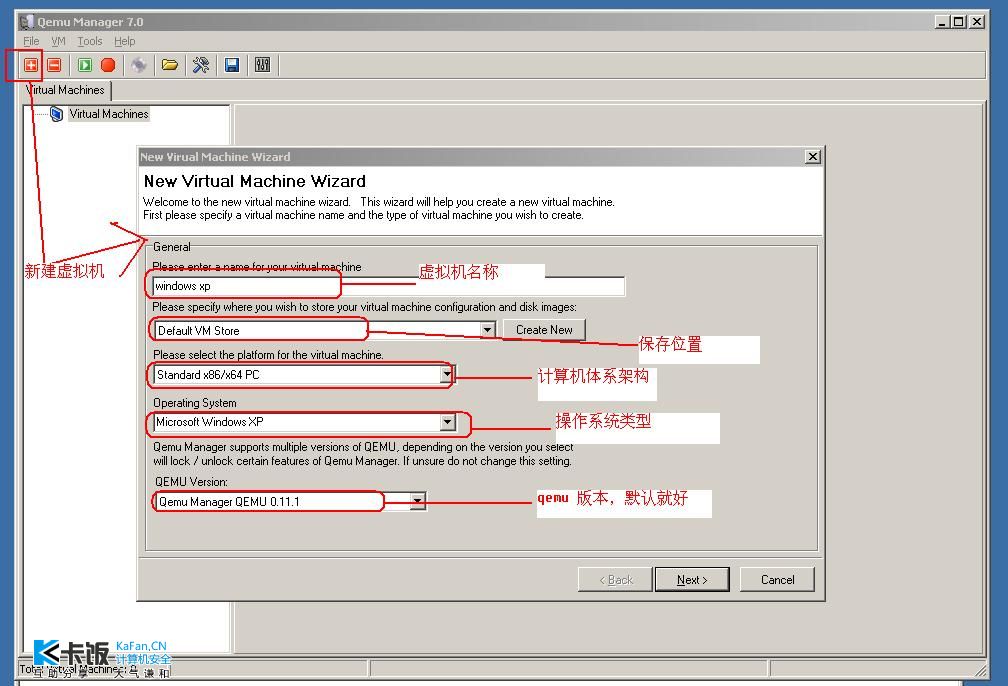Click the Virtual Machines tree node icon

point(57,114)
